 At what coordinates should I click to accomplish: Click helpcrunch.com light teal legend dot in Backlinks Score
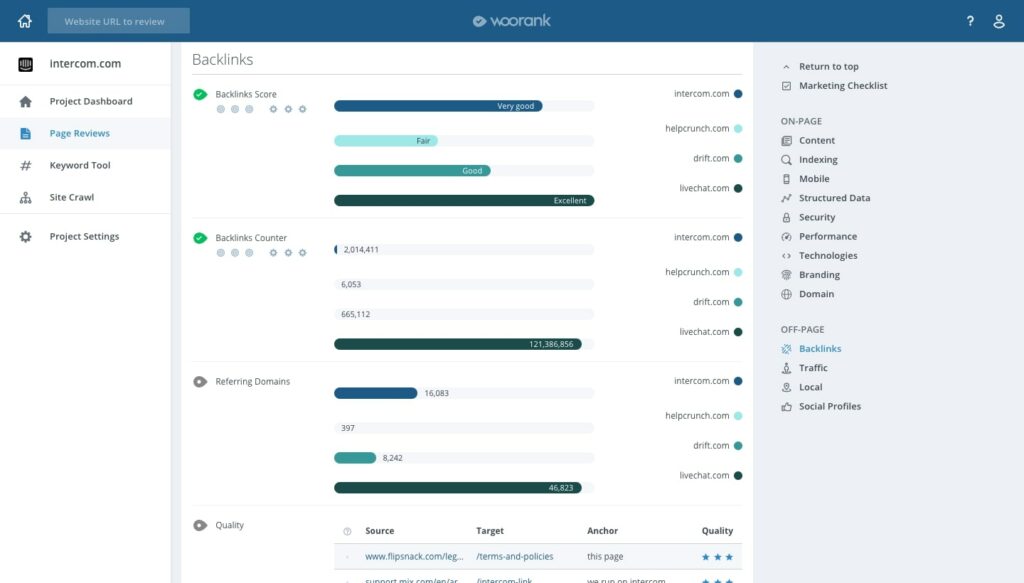pos(738,129)
